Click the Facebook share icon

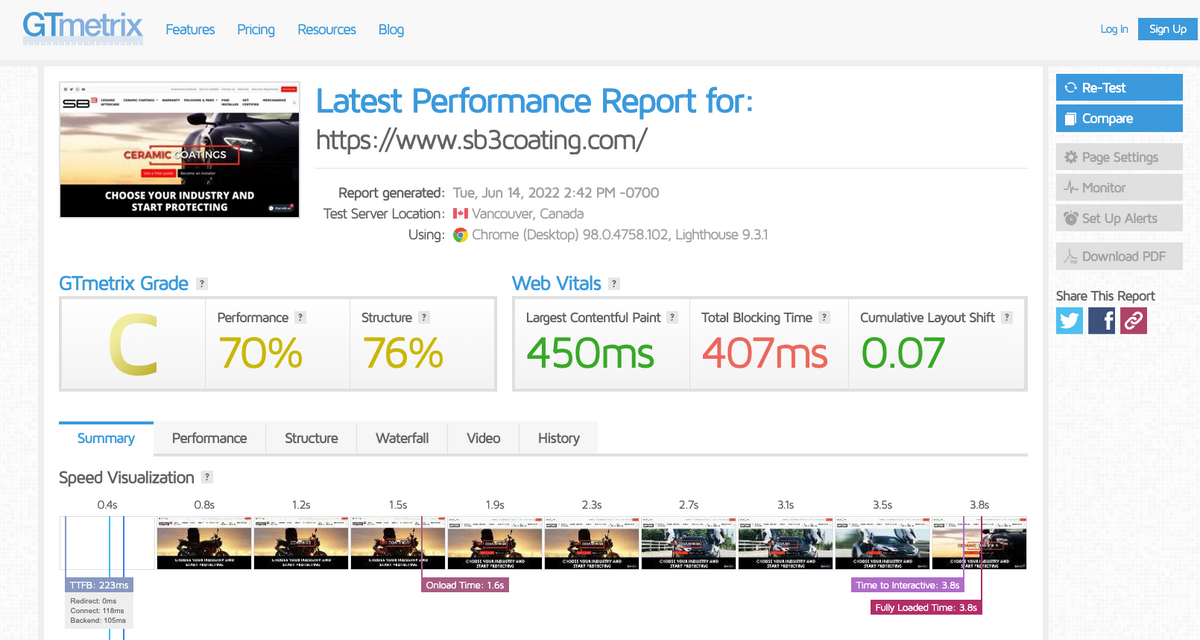pyautogui.click(x=1101, y=320)
